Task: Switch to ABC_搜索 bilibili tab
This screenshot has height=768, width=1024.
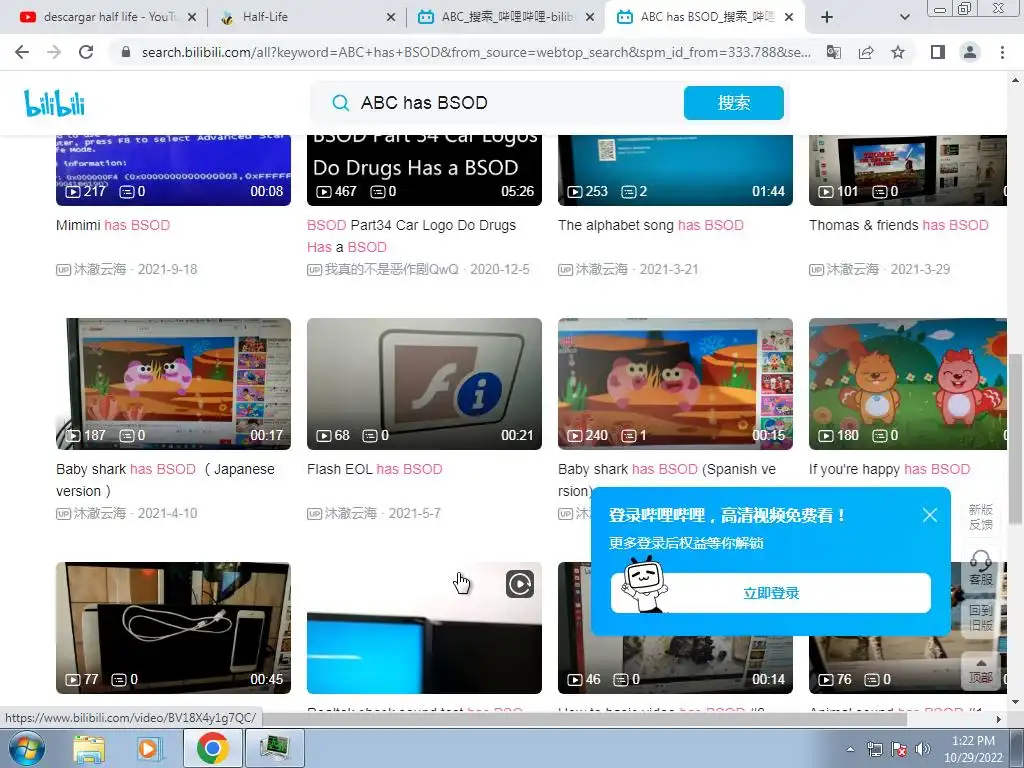Action: point(507,17)
